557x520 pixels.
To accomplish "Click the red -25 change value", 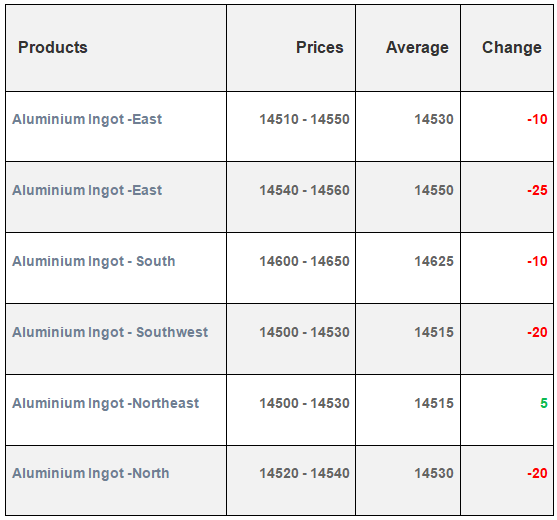I will point(537,190).
